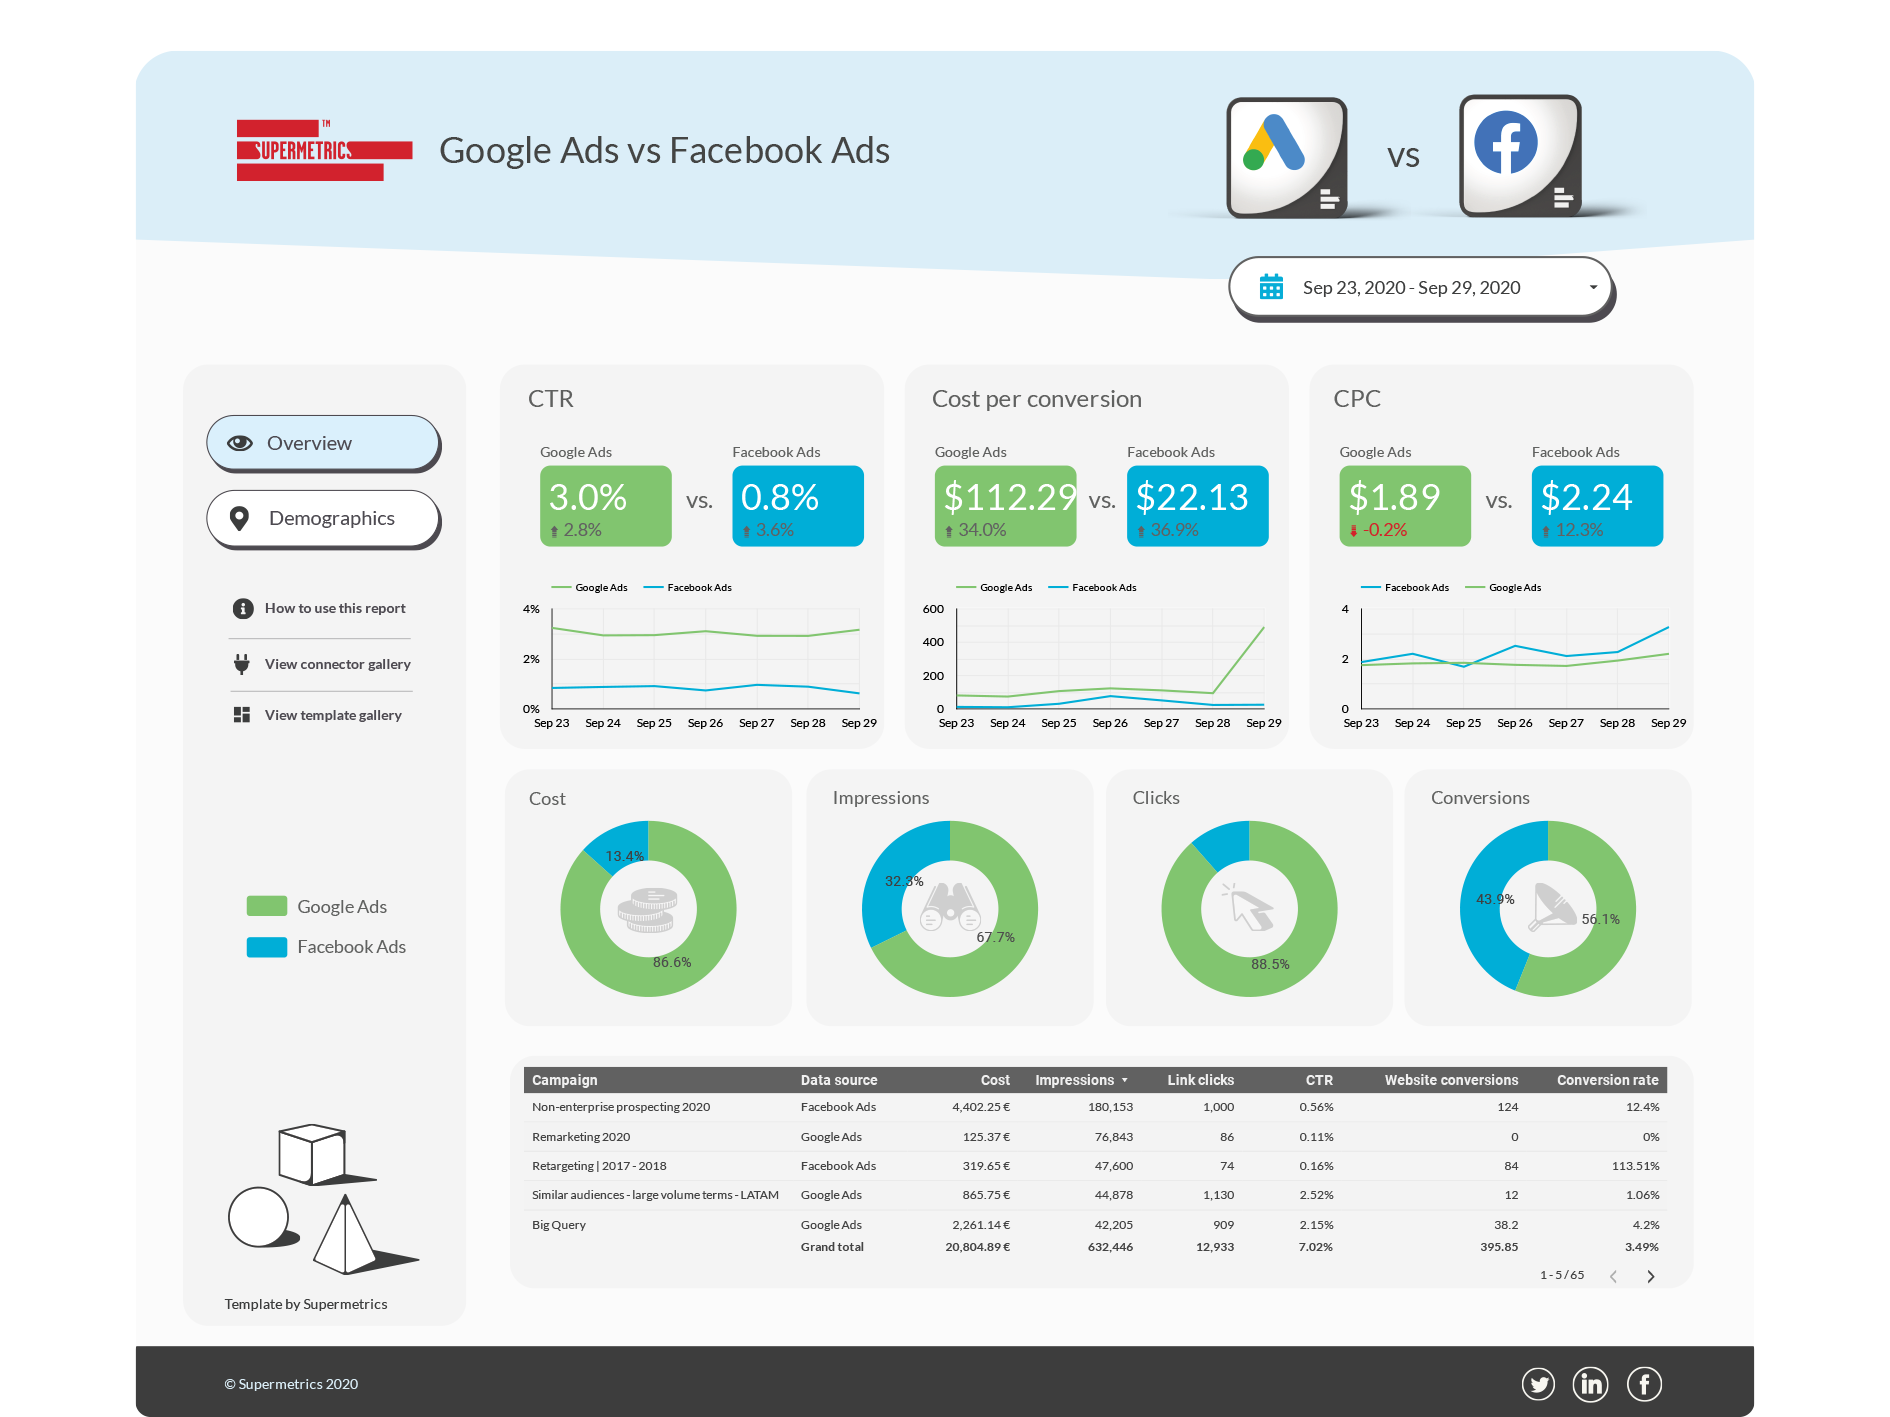Sort by Impressions column arrow
The height and width of the screenshot is (1417, 1890).
[x=1125, y=1080]
